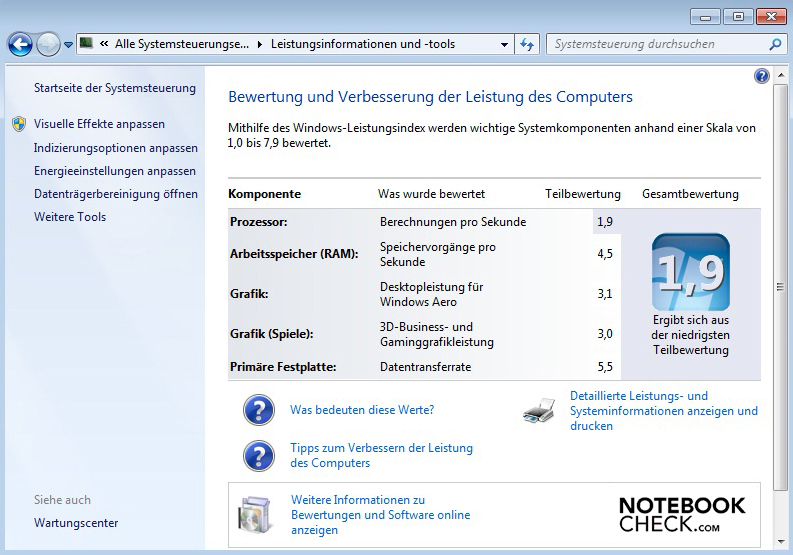
Task: Open the breadcrumb arrow after Alle Systemsteuerungse...
Action: (x=259, y=45)
